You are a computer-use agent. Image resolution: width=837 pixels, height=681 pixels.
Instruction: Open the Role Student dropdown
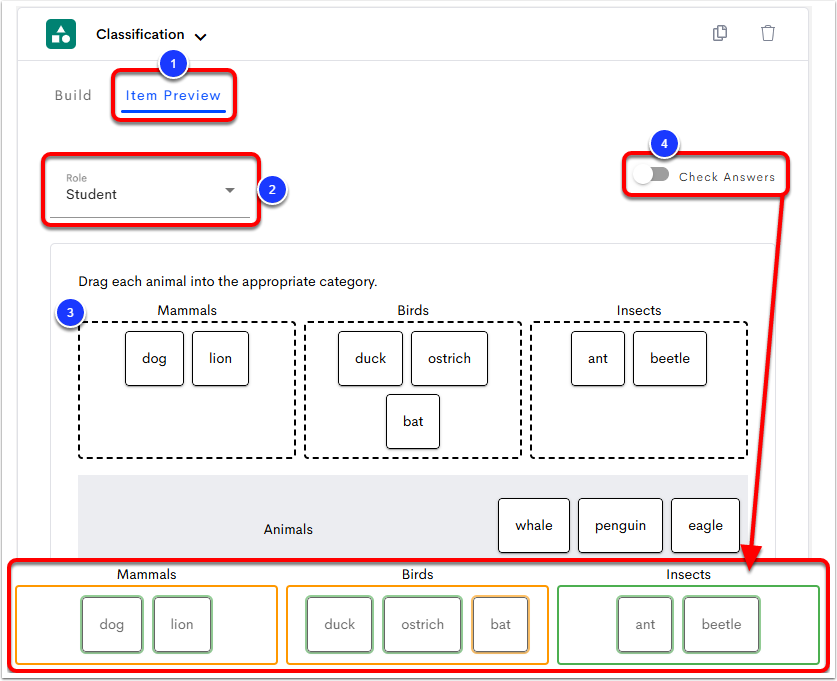pyautogui.click(x=150, y=190)
